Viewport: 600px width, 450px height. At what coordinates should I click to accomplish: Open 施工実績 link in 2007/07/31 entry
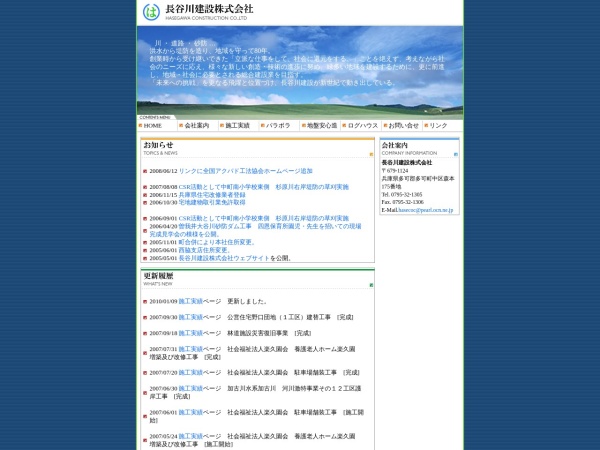click(x=191, y=349)
